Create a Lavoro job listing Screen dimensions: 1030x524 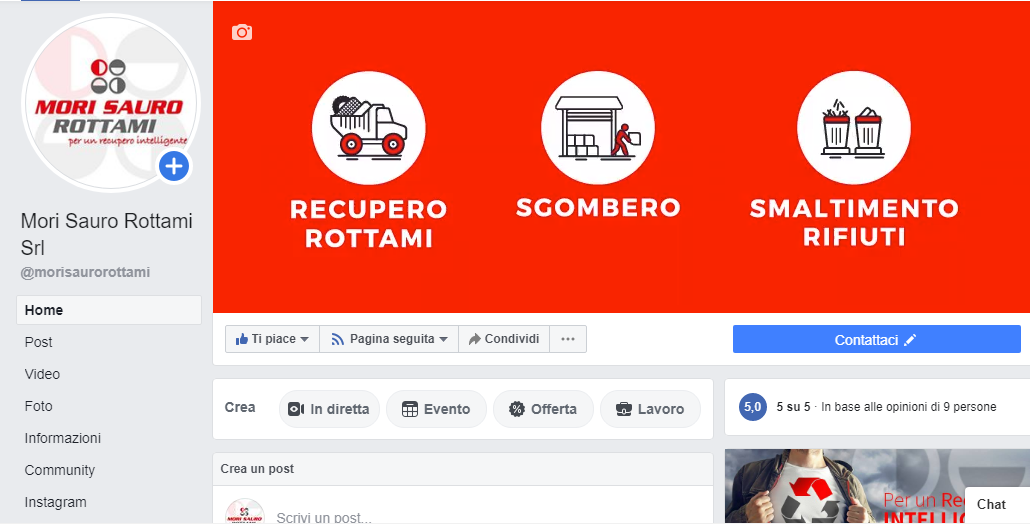(650, 409)
